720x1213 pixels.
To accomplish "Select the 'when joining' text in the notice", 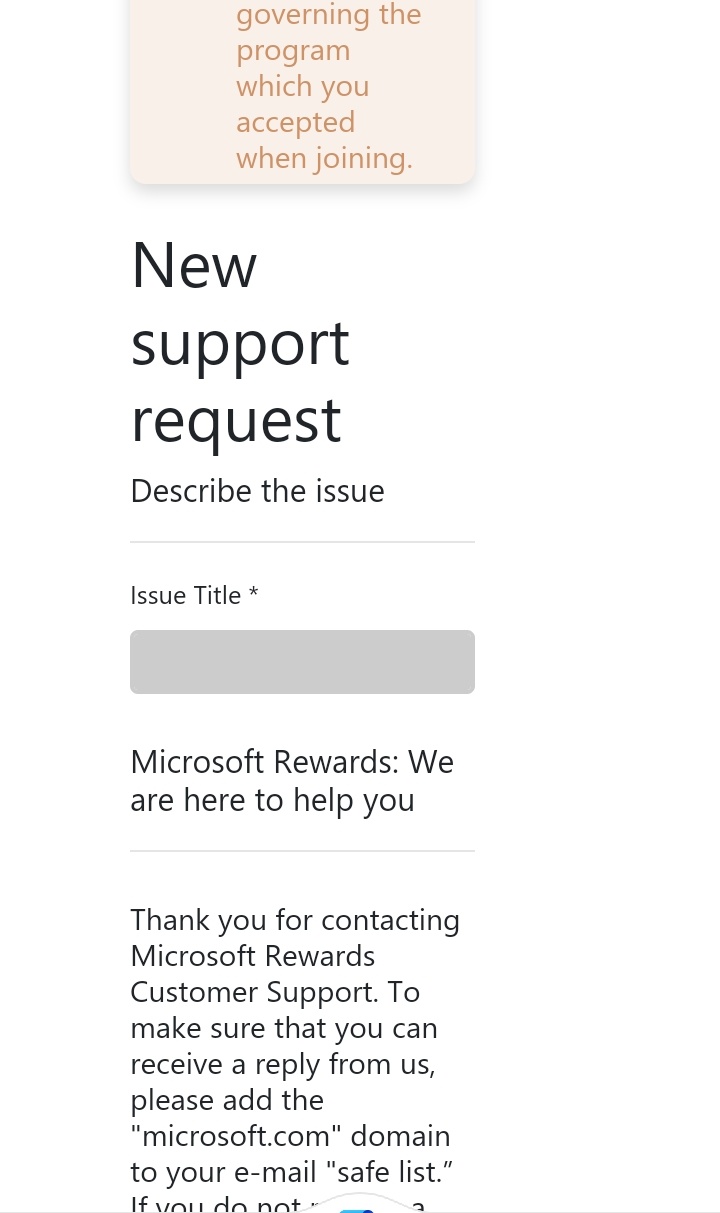I will point(324,156).
